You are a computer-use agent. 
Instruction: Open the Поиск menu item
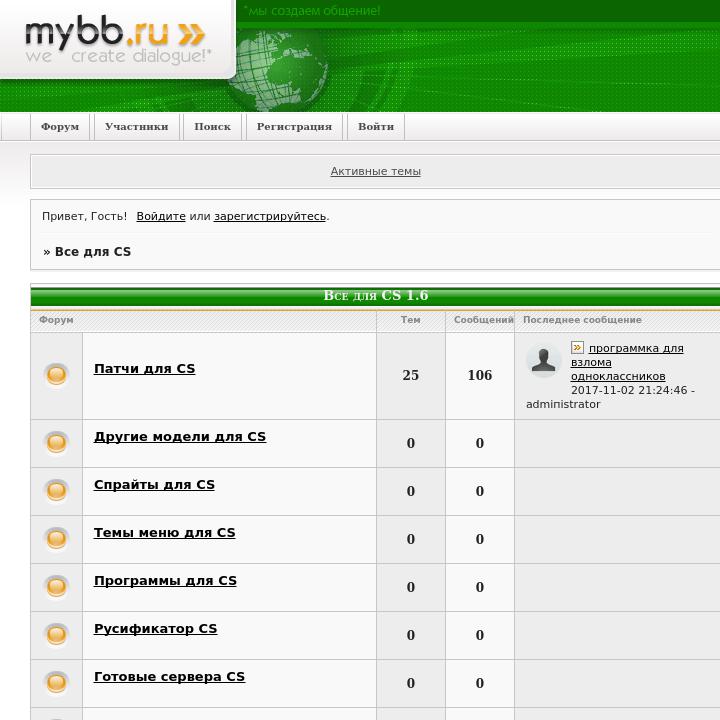point(212,127)
